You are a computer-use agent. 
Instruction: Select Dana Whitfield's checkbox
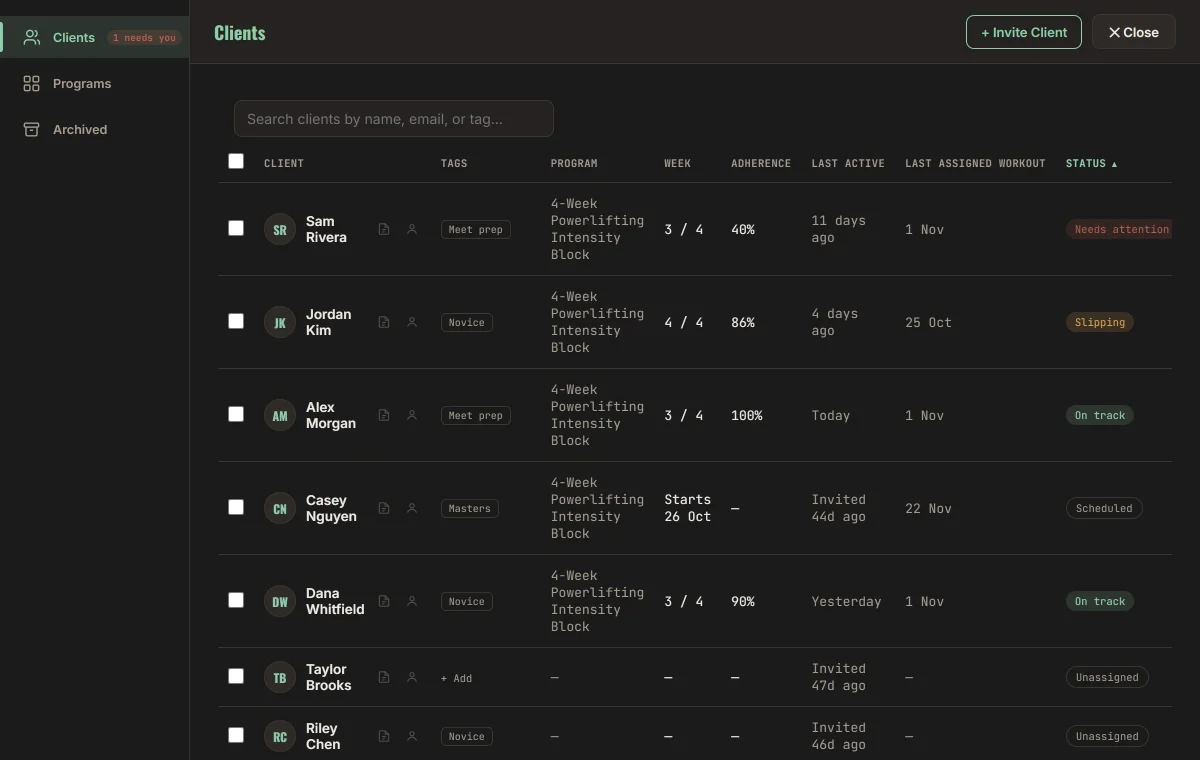click(236, 600)
